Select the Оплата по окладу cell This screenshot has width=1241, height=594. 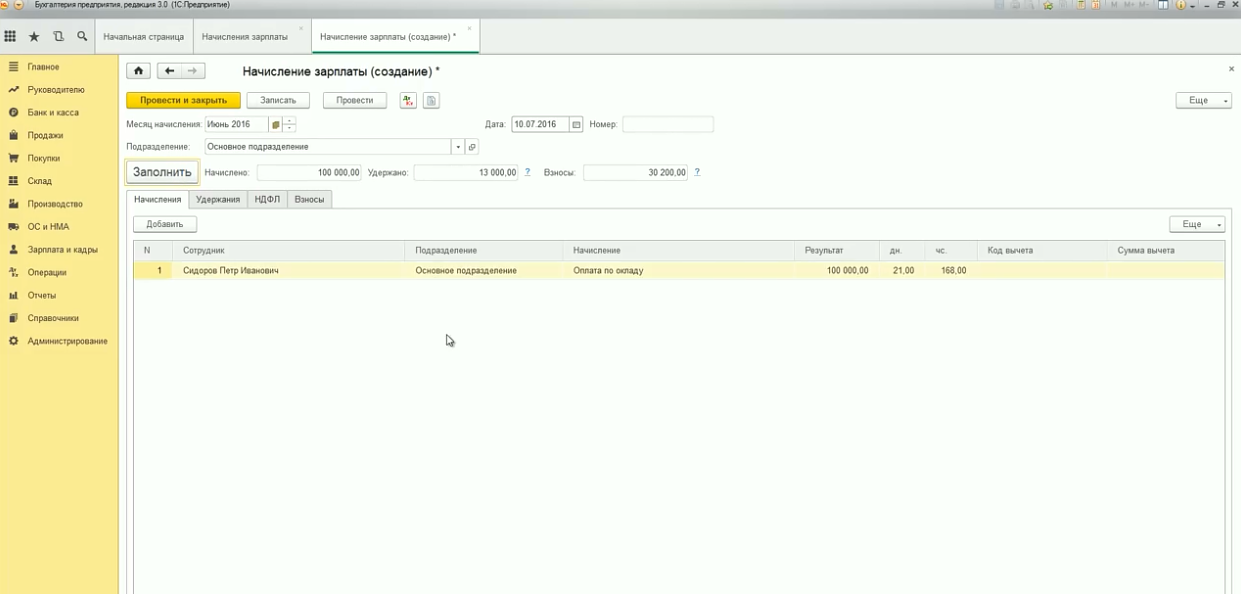pyautogui.click(x=678, y=271)
